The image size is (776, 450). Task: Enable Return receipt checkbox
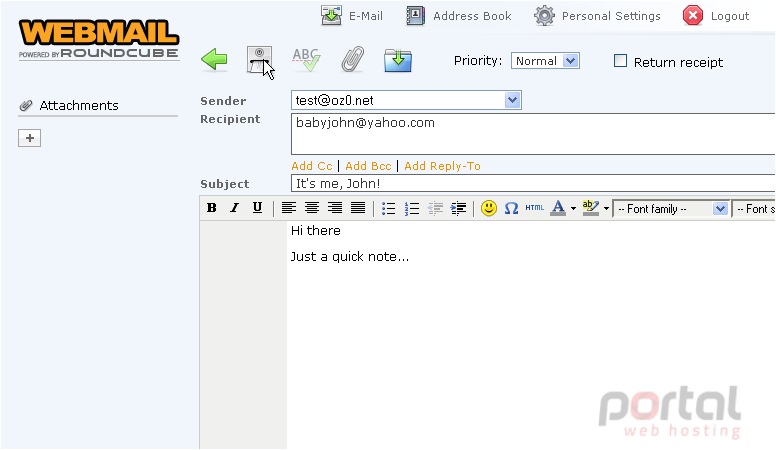[x=620, y=61]
